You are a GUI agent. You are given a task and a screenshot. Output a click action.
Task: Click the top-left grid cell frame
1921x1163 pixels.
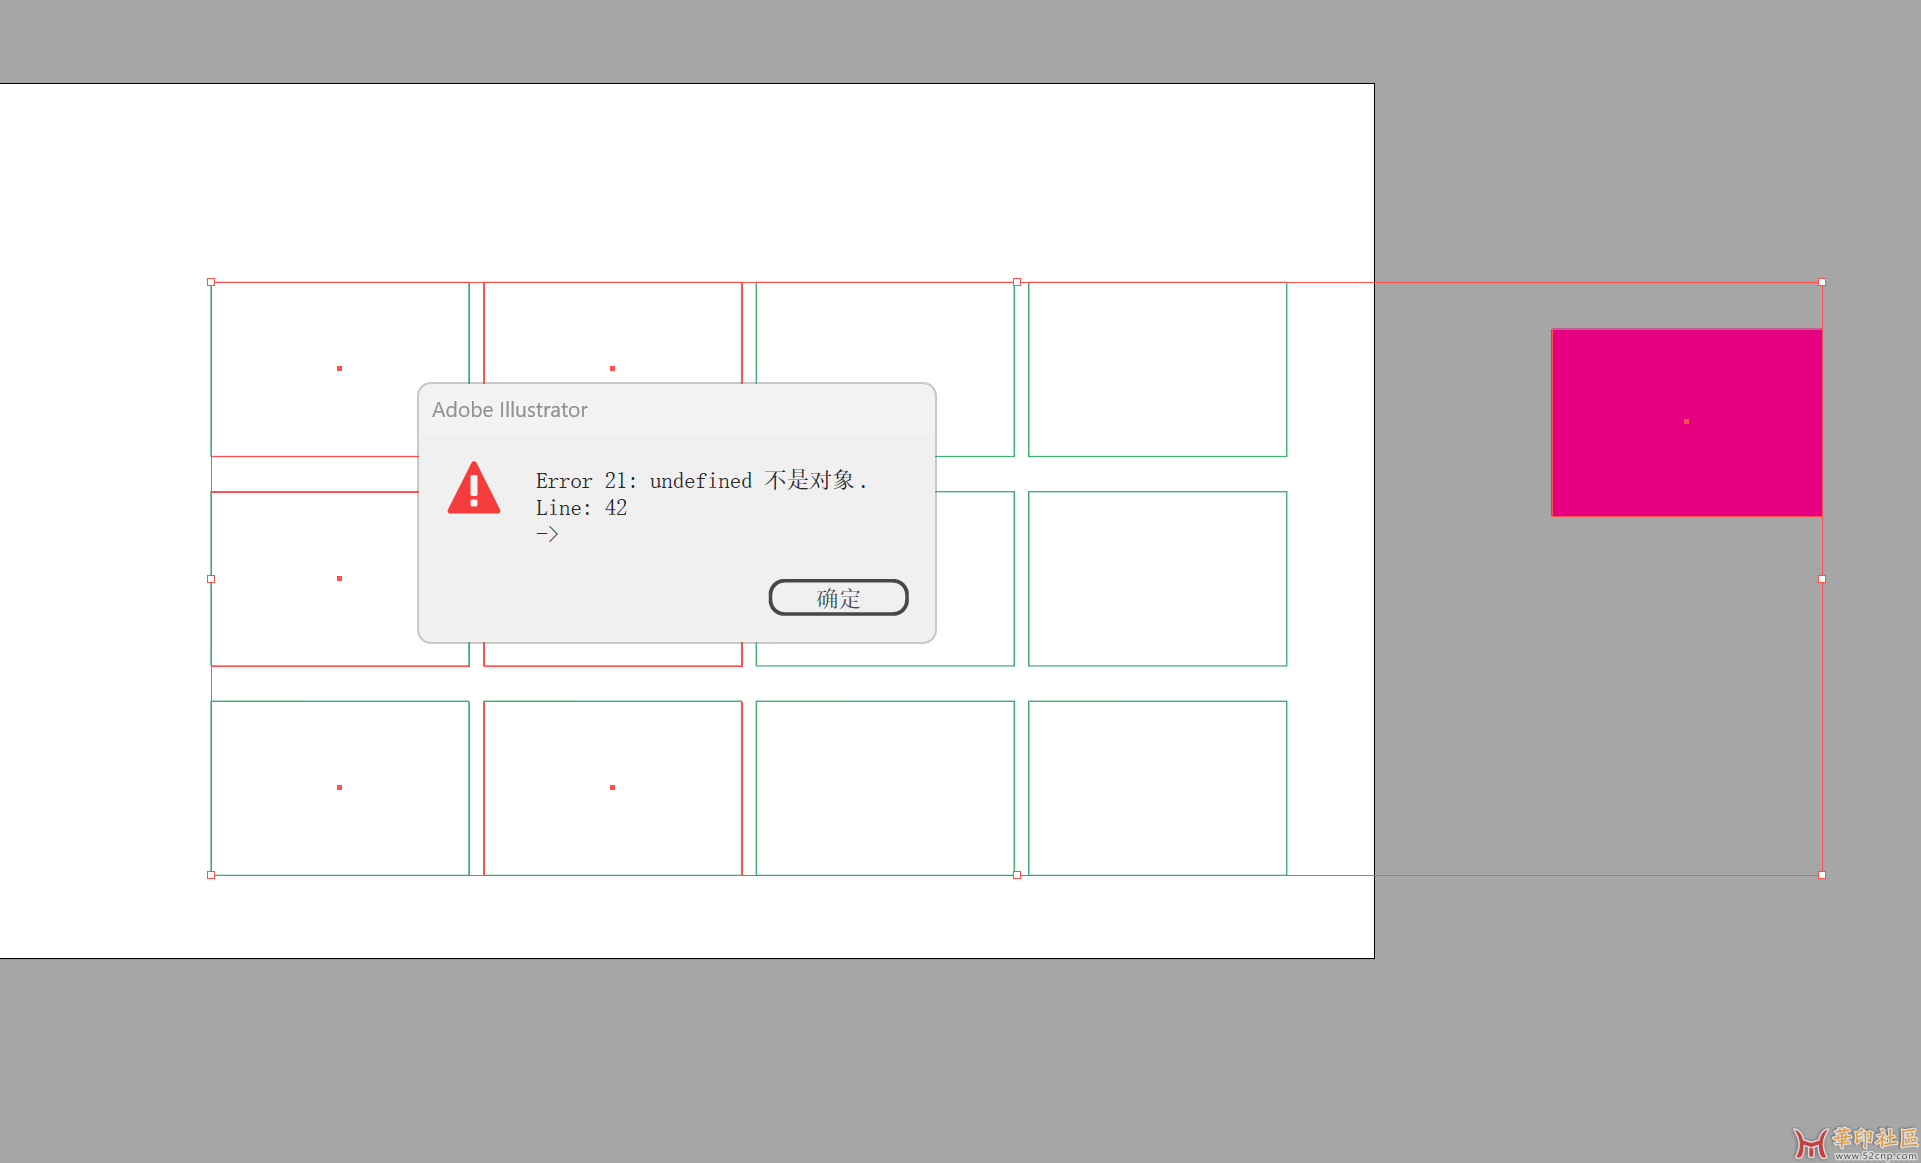coord(340,368)
